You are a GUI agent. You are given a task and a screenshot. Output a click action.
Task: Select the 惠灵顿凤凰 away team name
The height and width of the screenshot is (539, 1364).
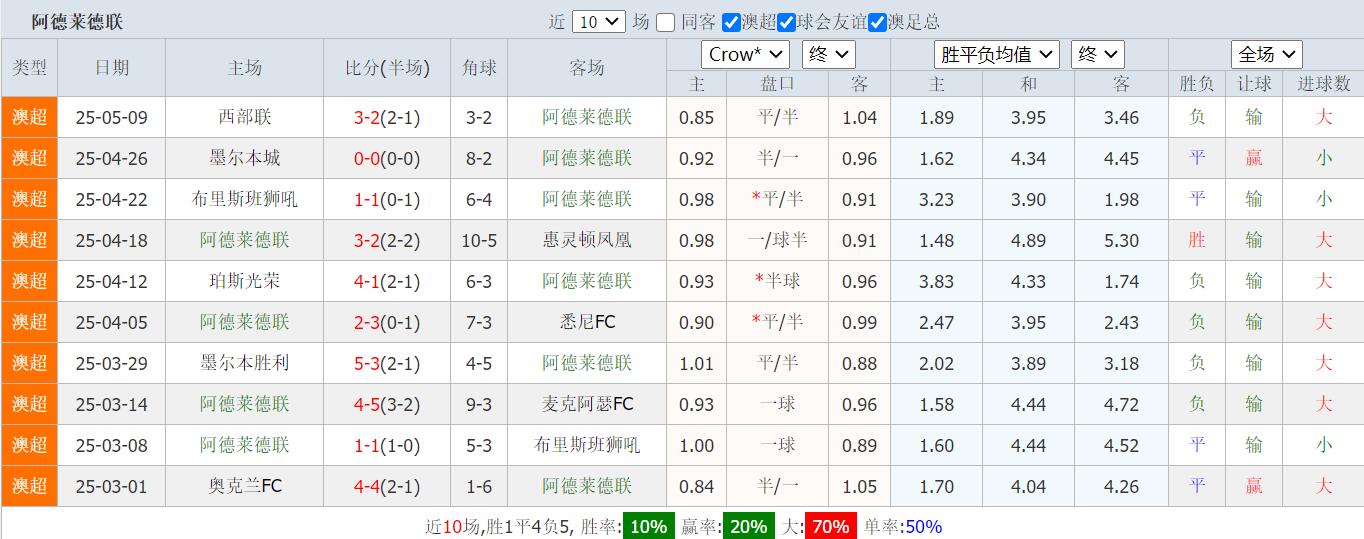[x=587, y=240]
